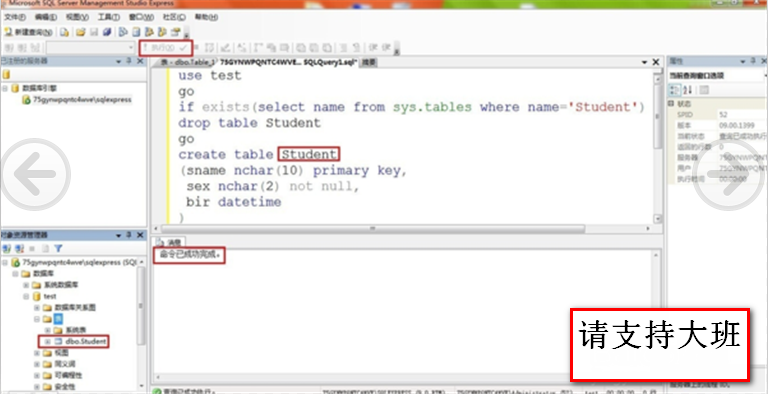
Task: Click the Open File folder icon
Action: [81, 32]
